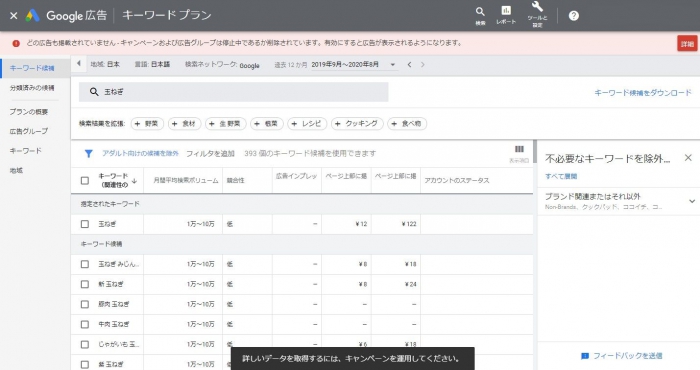Close the keyword plan with the X icon
700x370 pixels.
(14, 16)
